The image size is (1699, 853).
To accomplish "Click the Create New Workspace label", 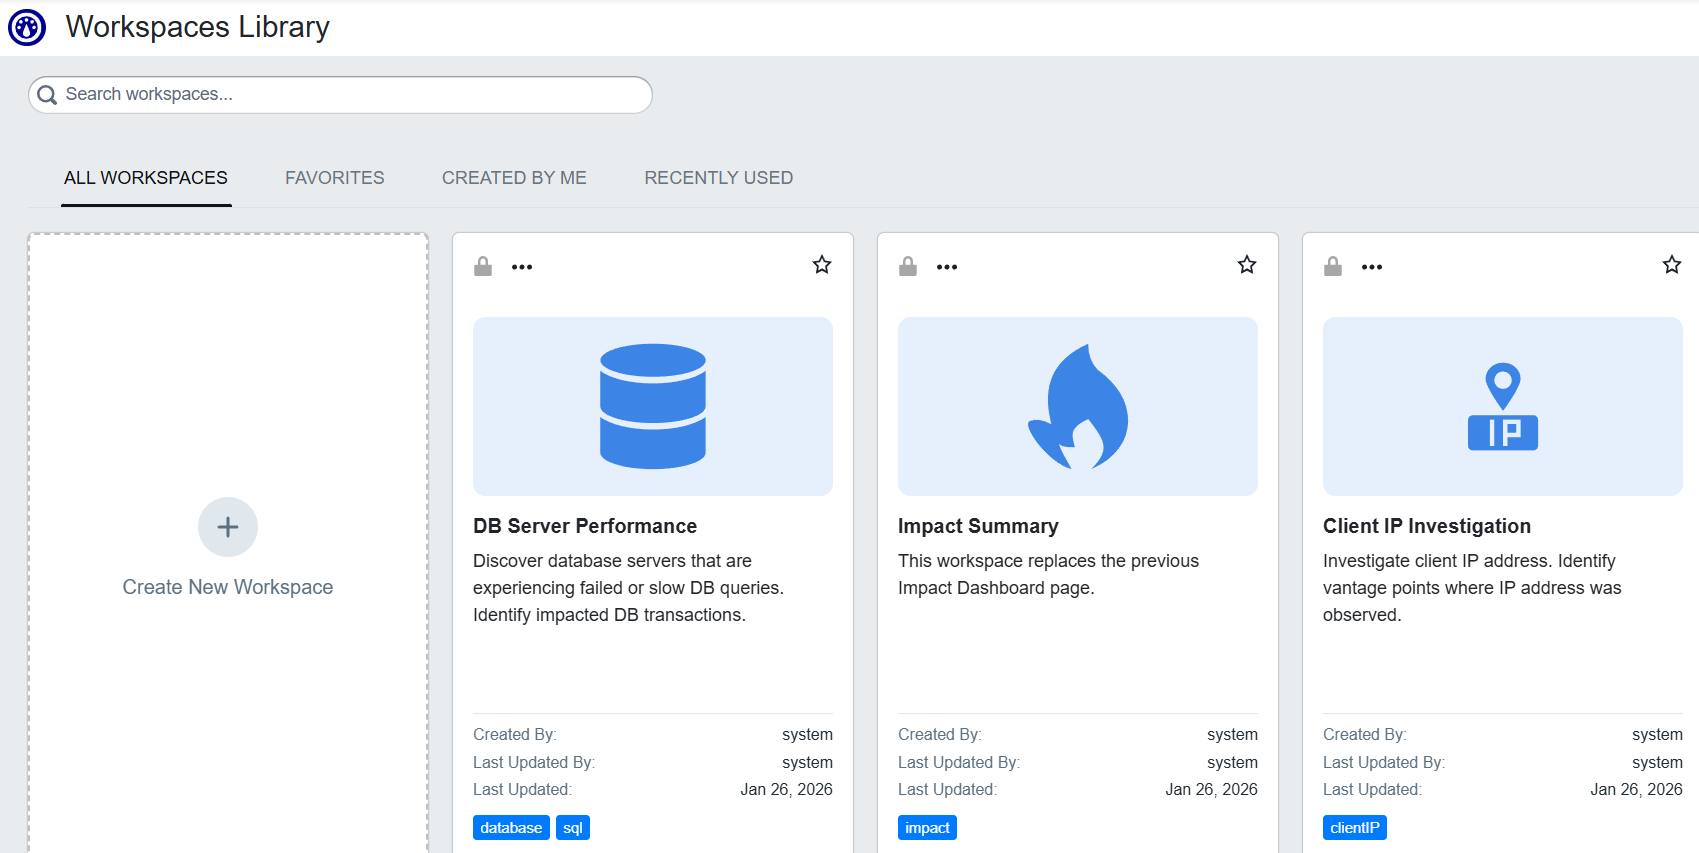I will (x=228, y=587).
